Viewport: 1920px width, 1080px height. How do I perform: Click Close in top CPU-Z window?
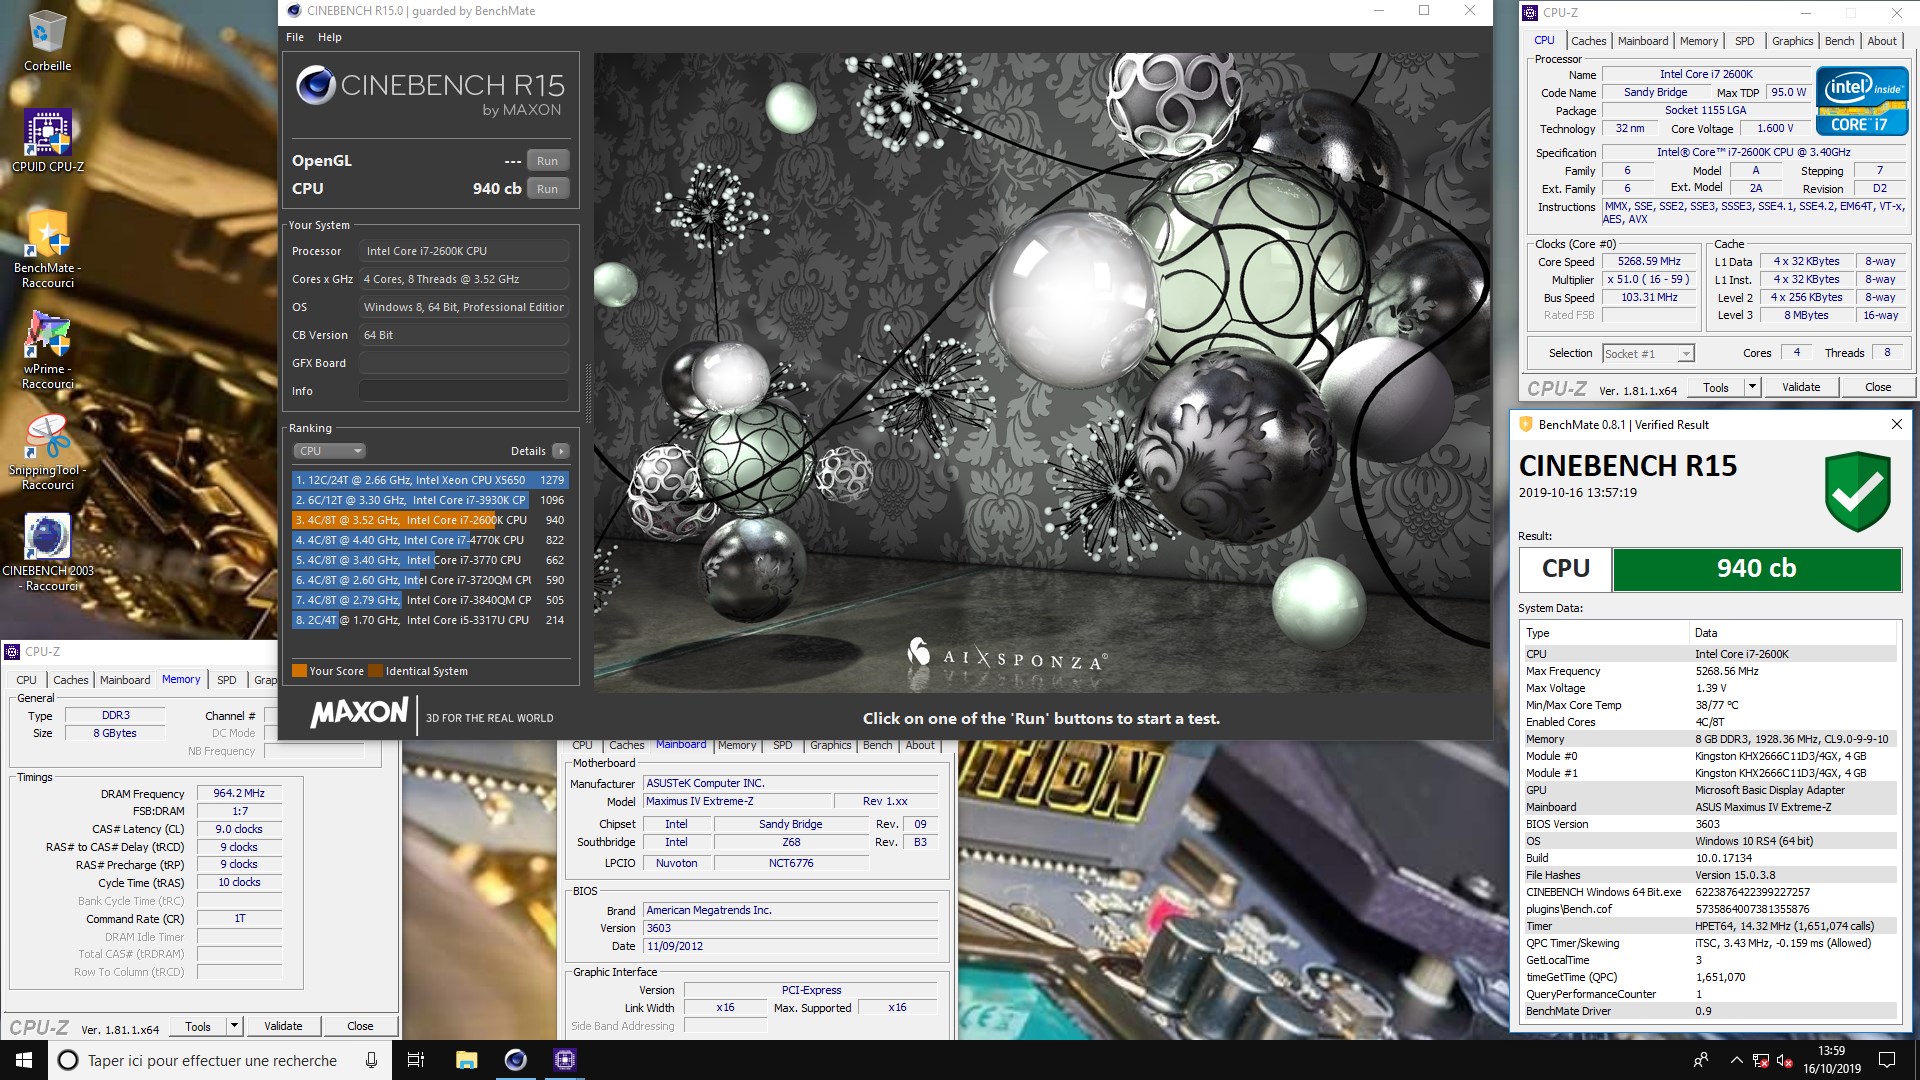click(1878, 387)
